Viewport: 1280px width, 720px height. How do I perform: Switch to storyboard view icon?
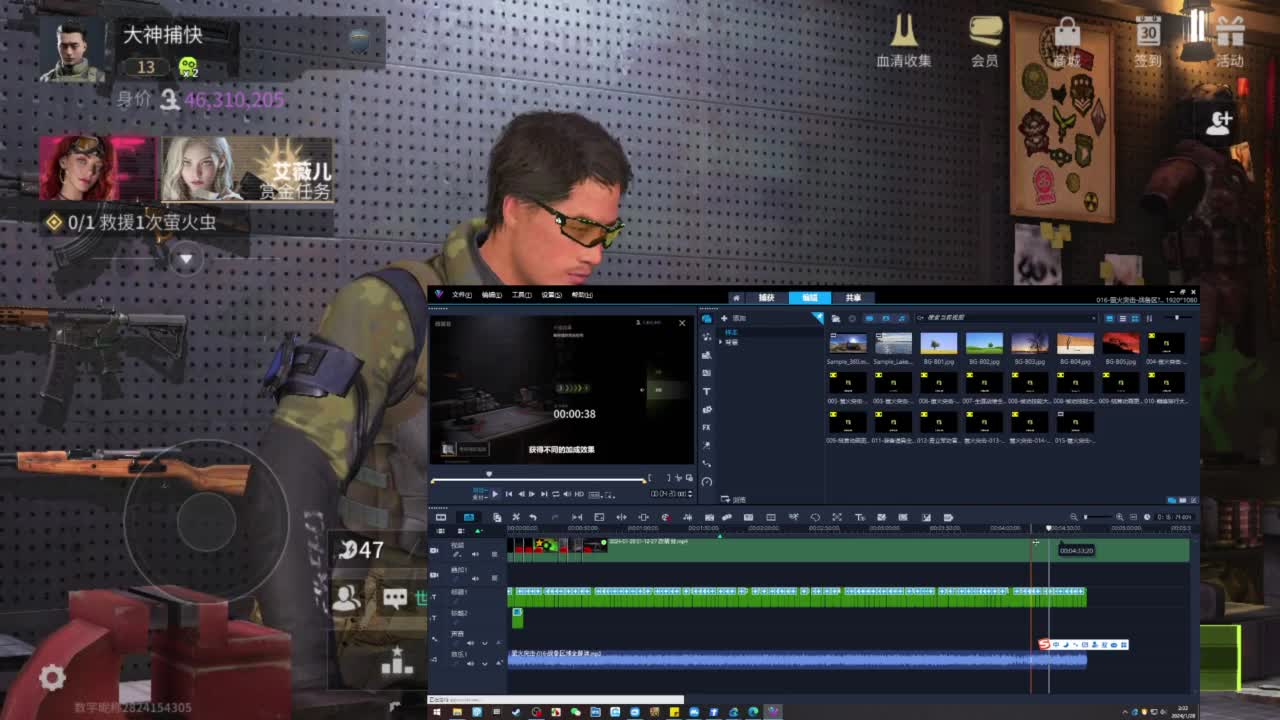pyautogui.click(x=440, y=517)
